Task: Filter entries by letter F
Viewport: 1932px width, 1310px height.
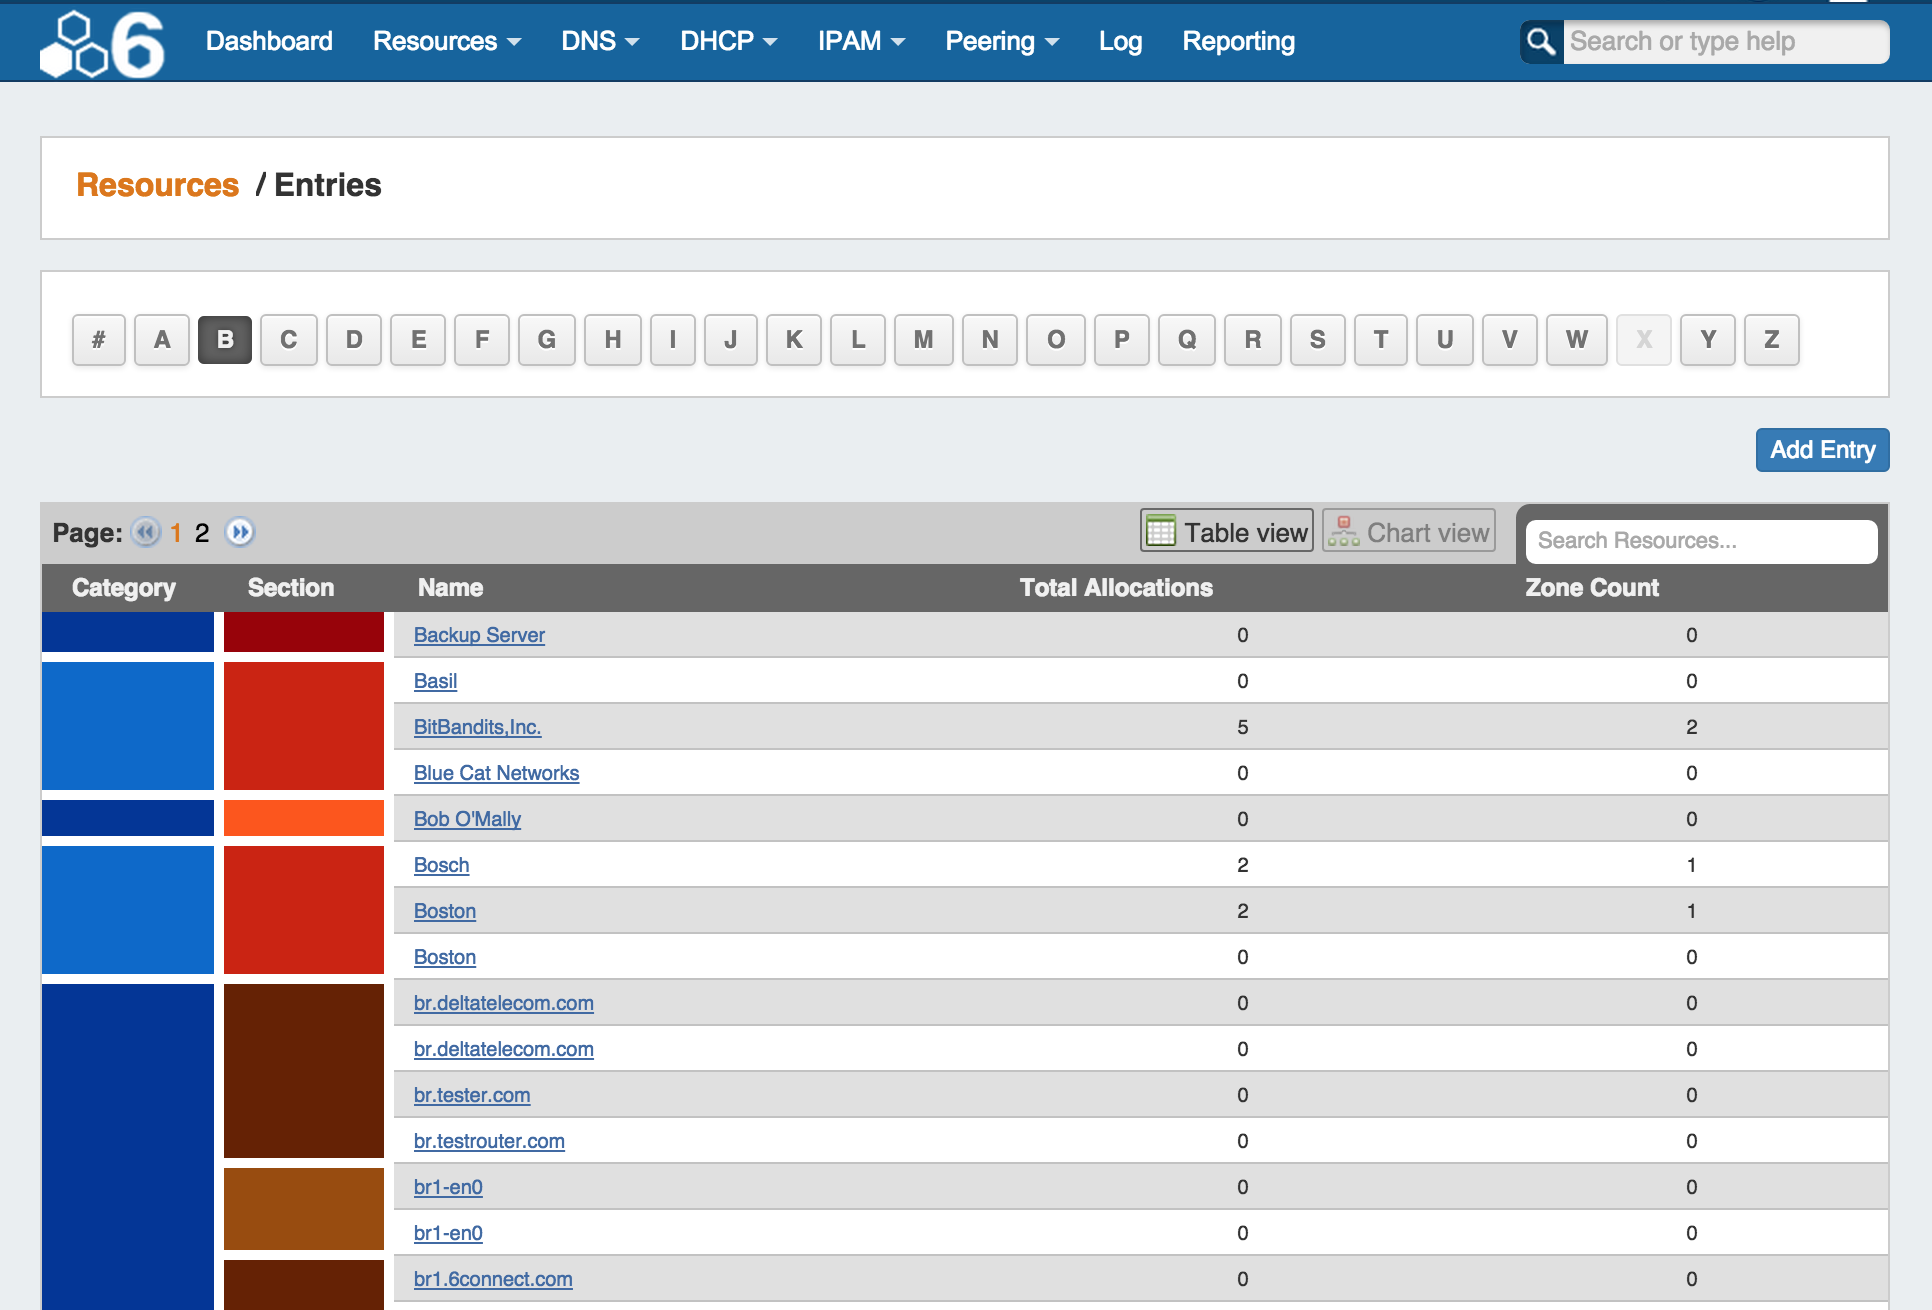Action: pos(482,340)
